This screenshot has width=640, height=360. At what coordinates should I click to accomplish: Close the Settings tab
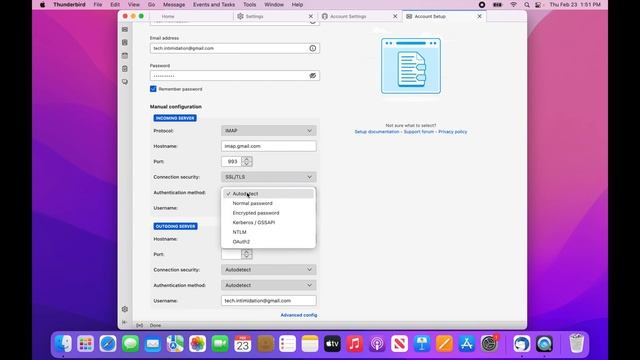click(x=311, y=16)
